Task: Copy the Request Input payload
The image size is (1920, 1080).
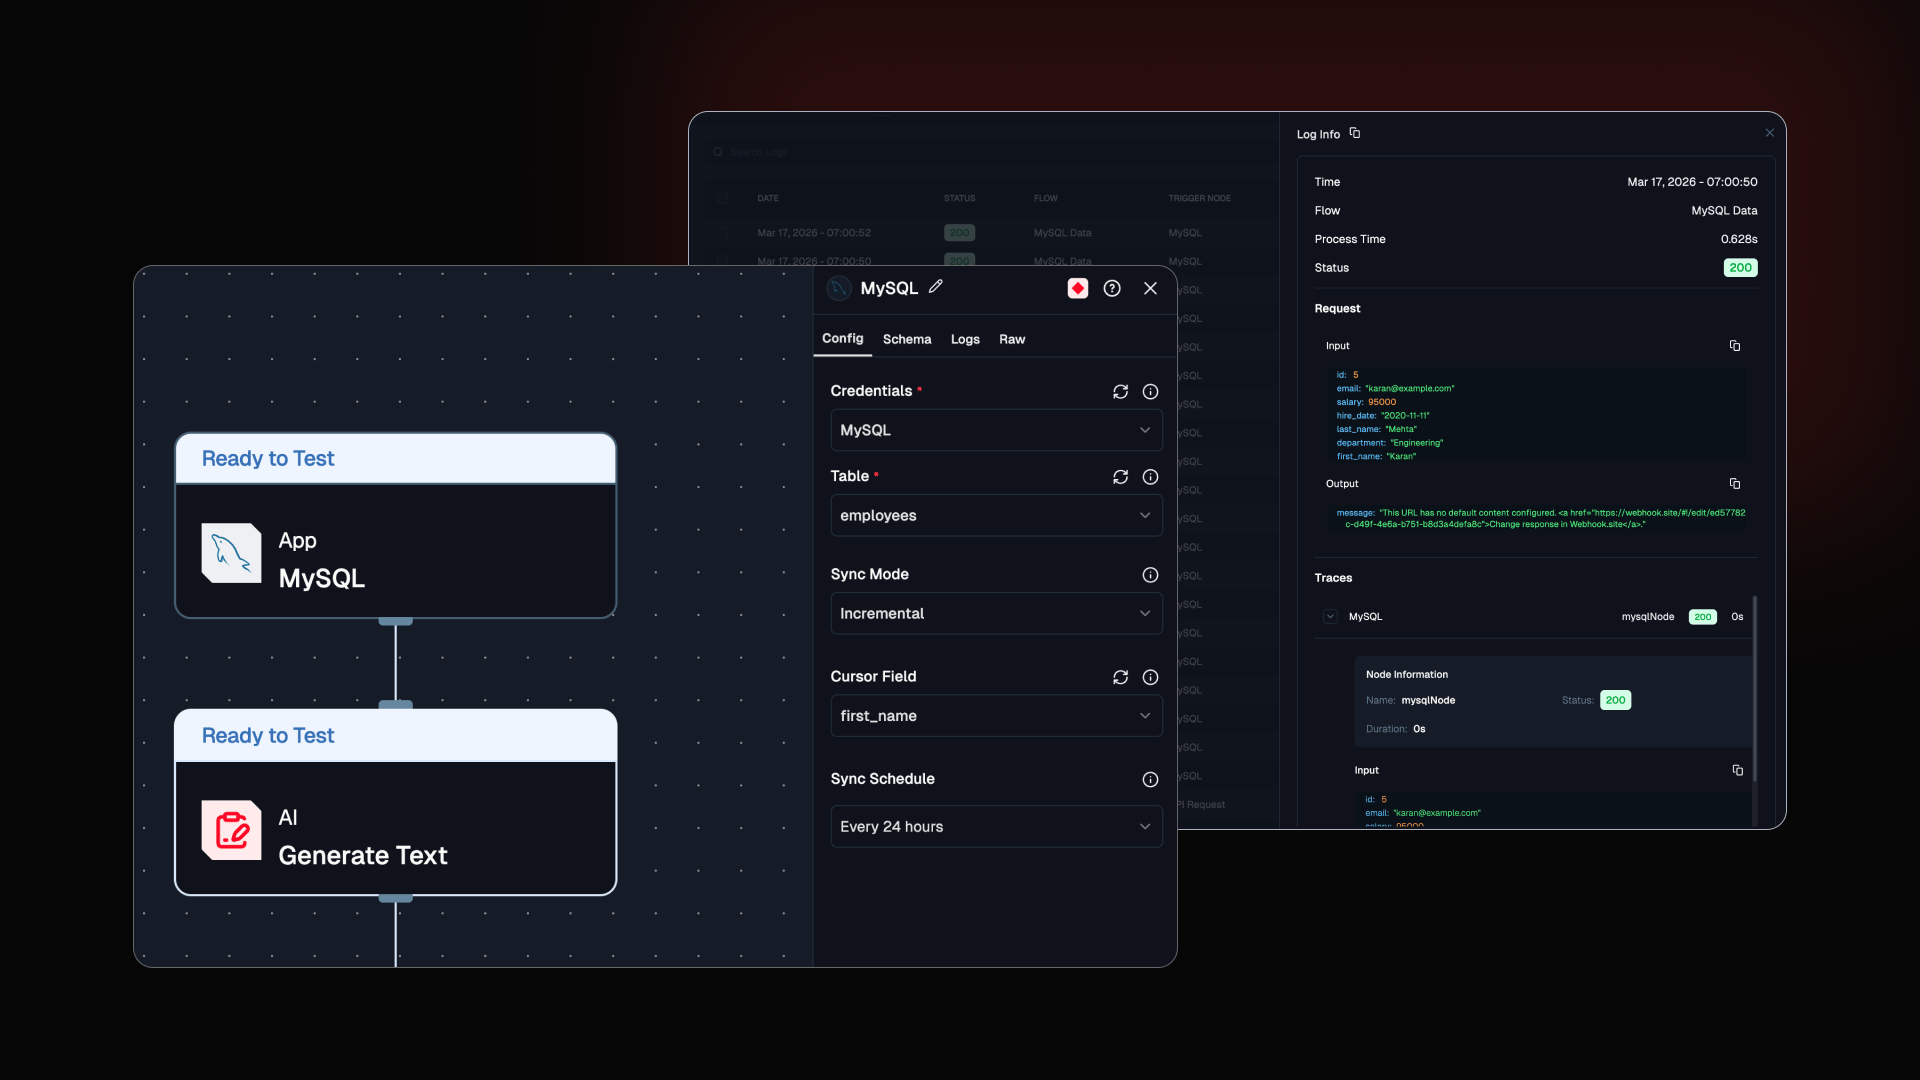Action: [1735, 346]
